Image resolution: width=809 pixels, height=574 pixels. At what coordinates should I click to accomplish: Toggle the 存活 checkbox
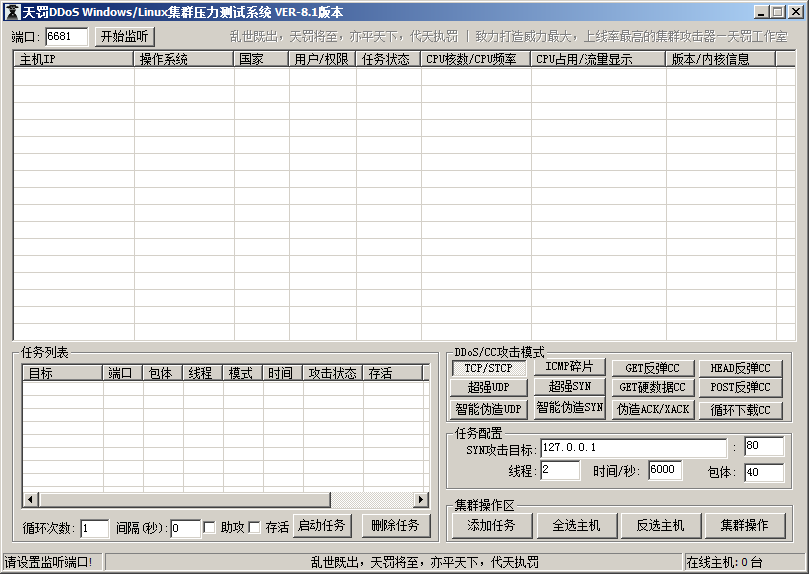pos(254,527)
